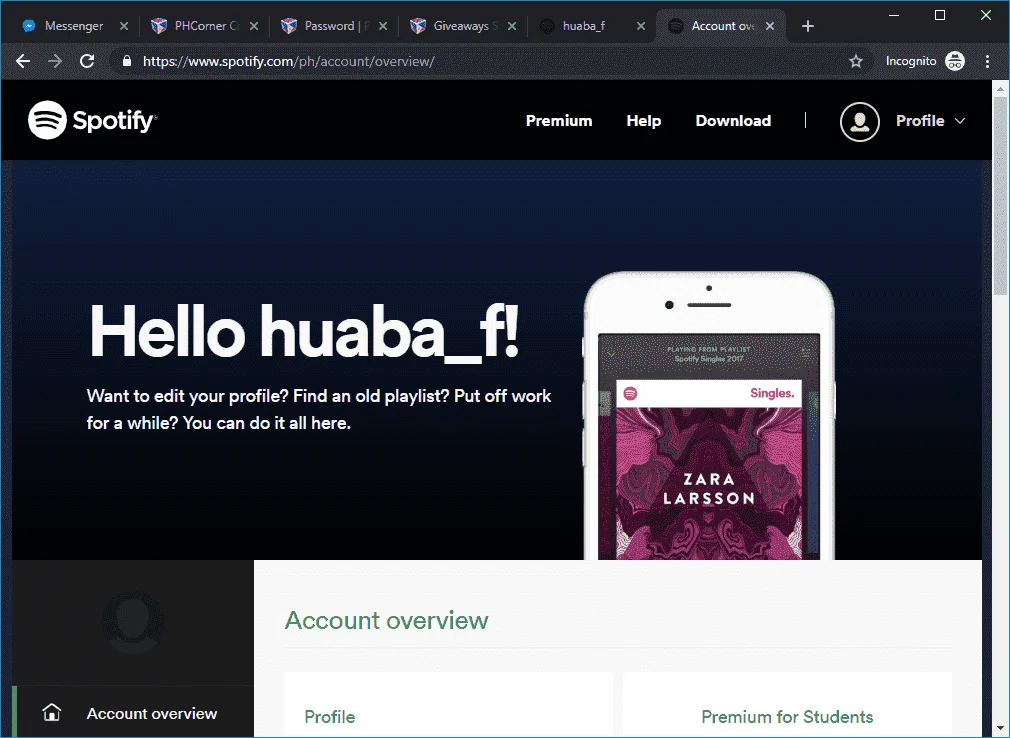Image resolution: width=1010 pixels, height=738 pixels.
Task: Reload the page with refresh icon
Action: [87, 61]
